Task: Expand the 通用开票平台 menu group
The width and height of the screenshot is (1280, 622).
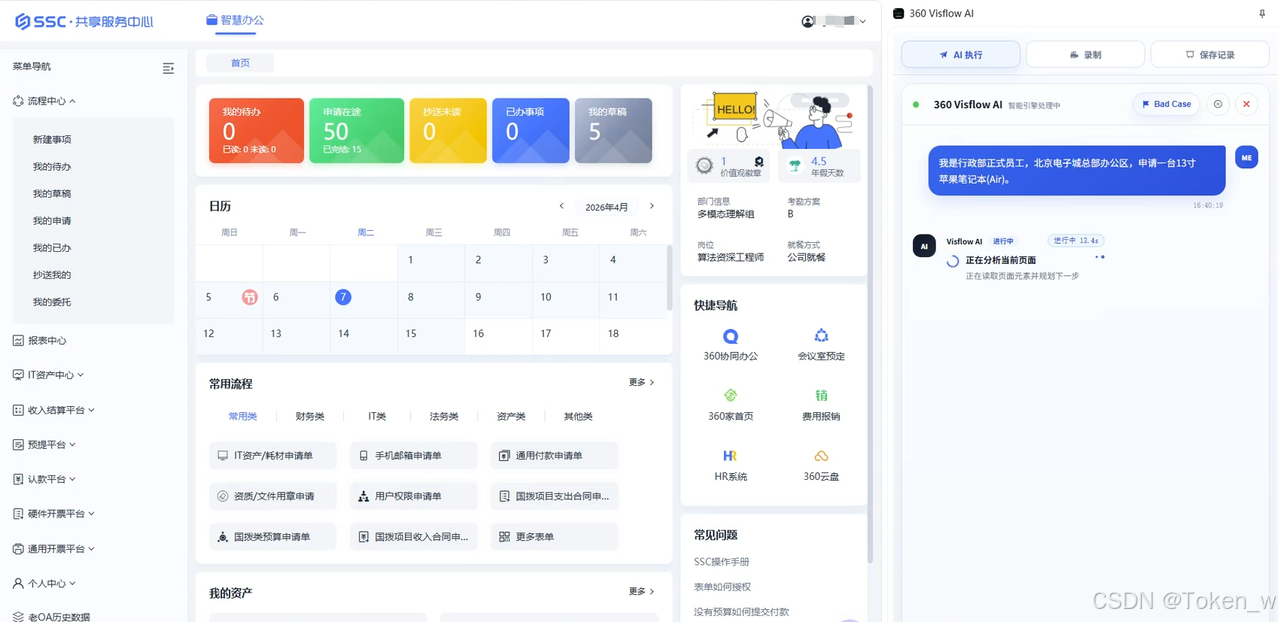Action: (x=54, y=548)
